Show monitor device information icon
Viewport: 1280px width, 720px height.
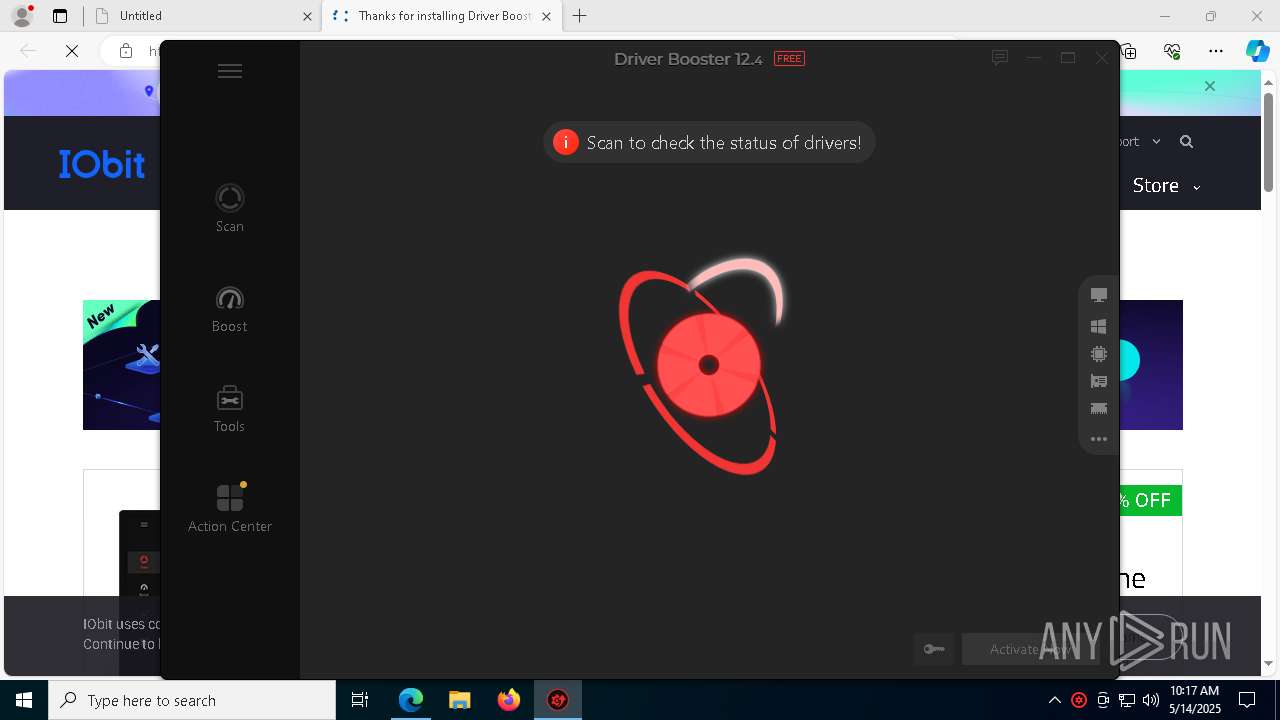pyautogui.click(x=1099, y=295)
